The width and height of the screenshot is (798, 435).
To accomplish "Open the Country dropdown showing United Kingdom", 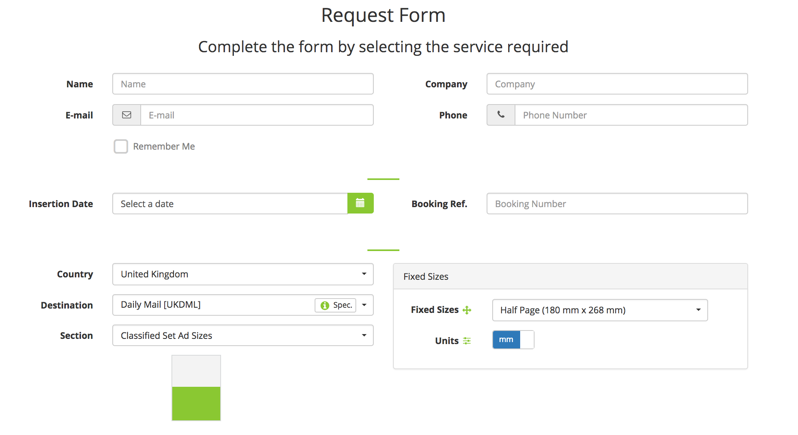I will pos(243,274).
